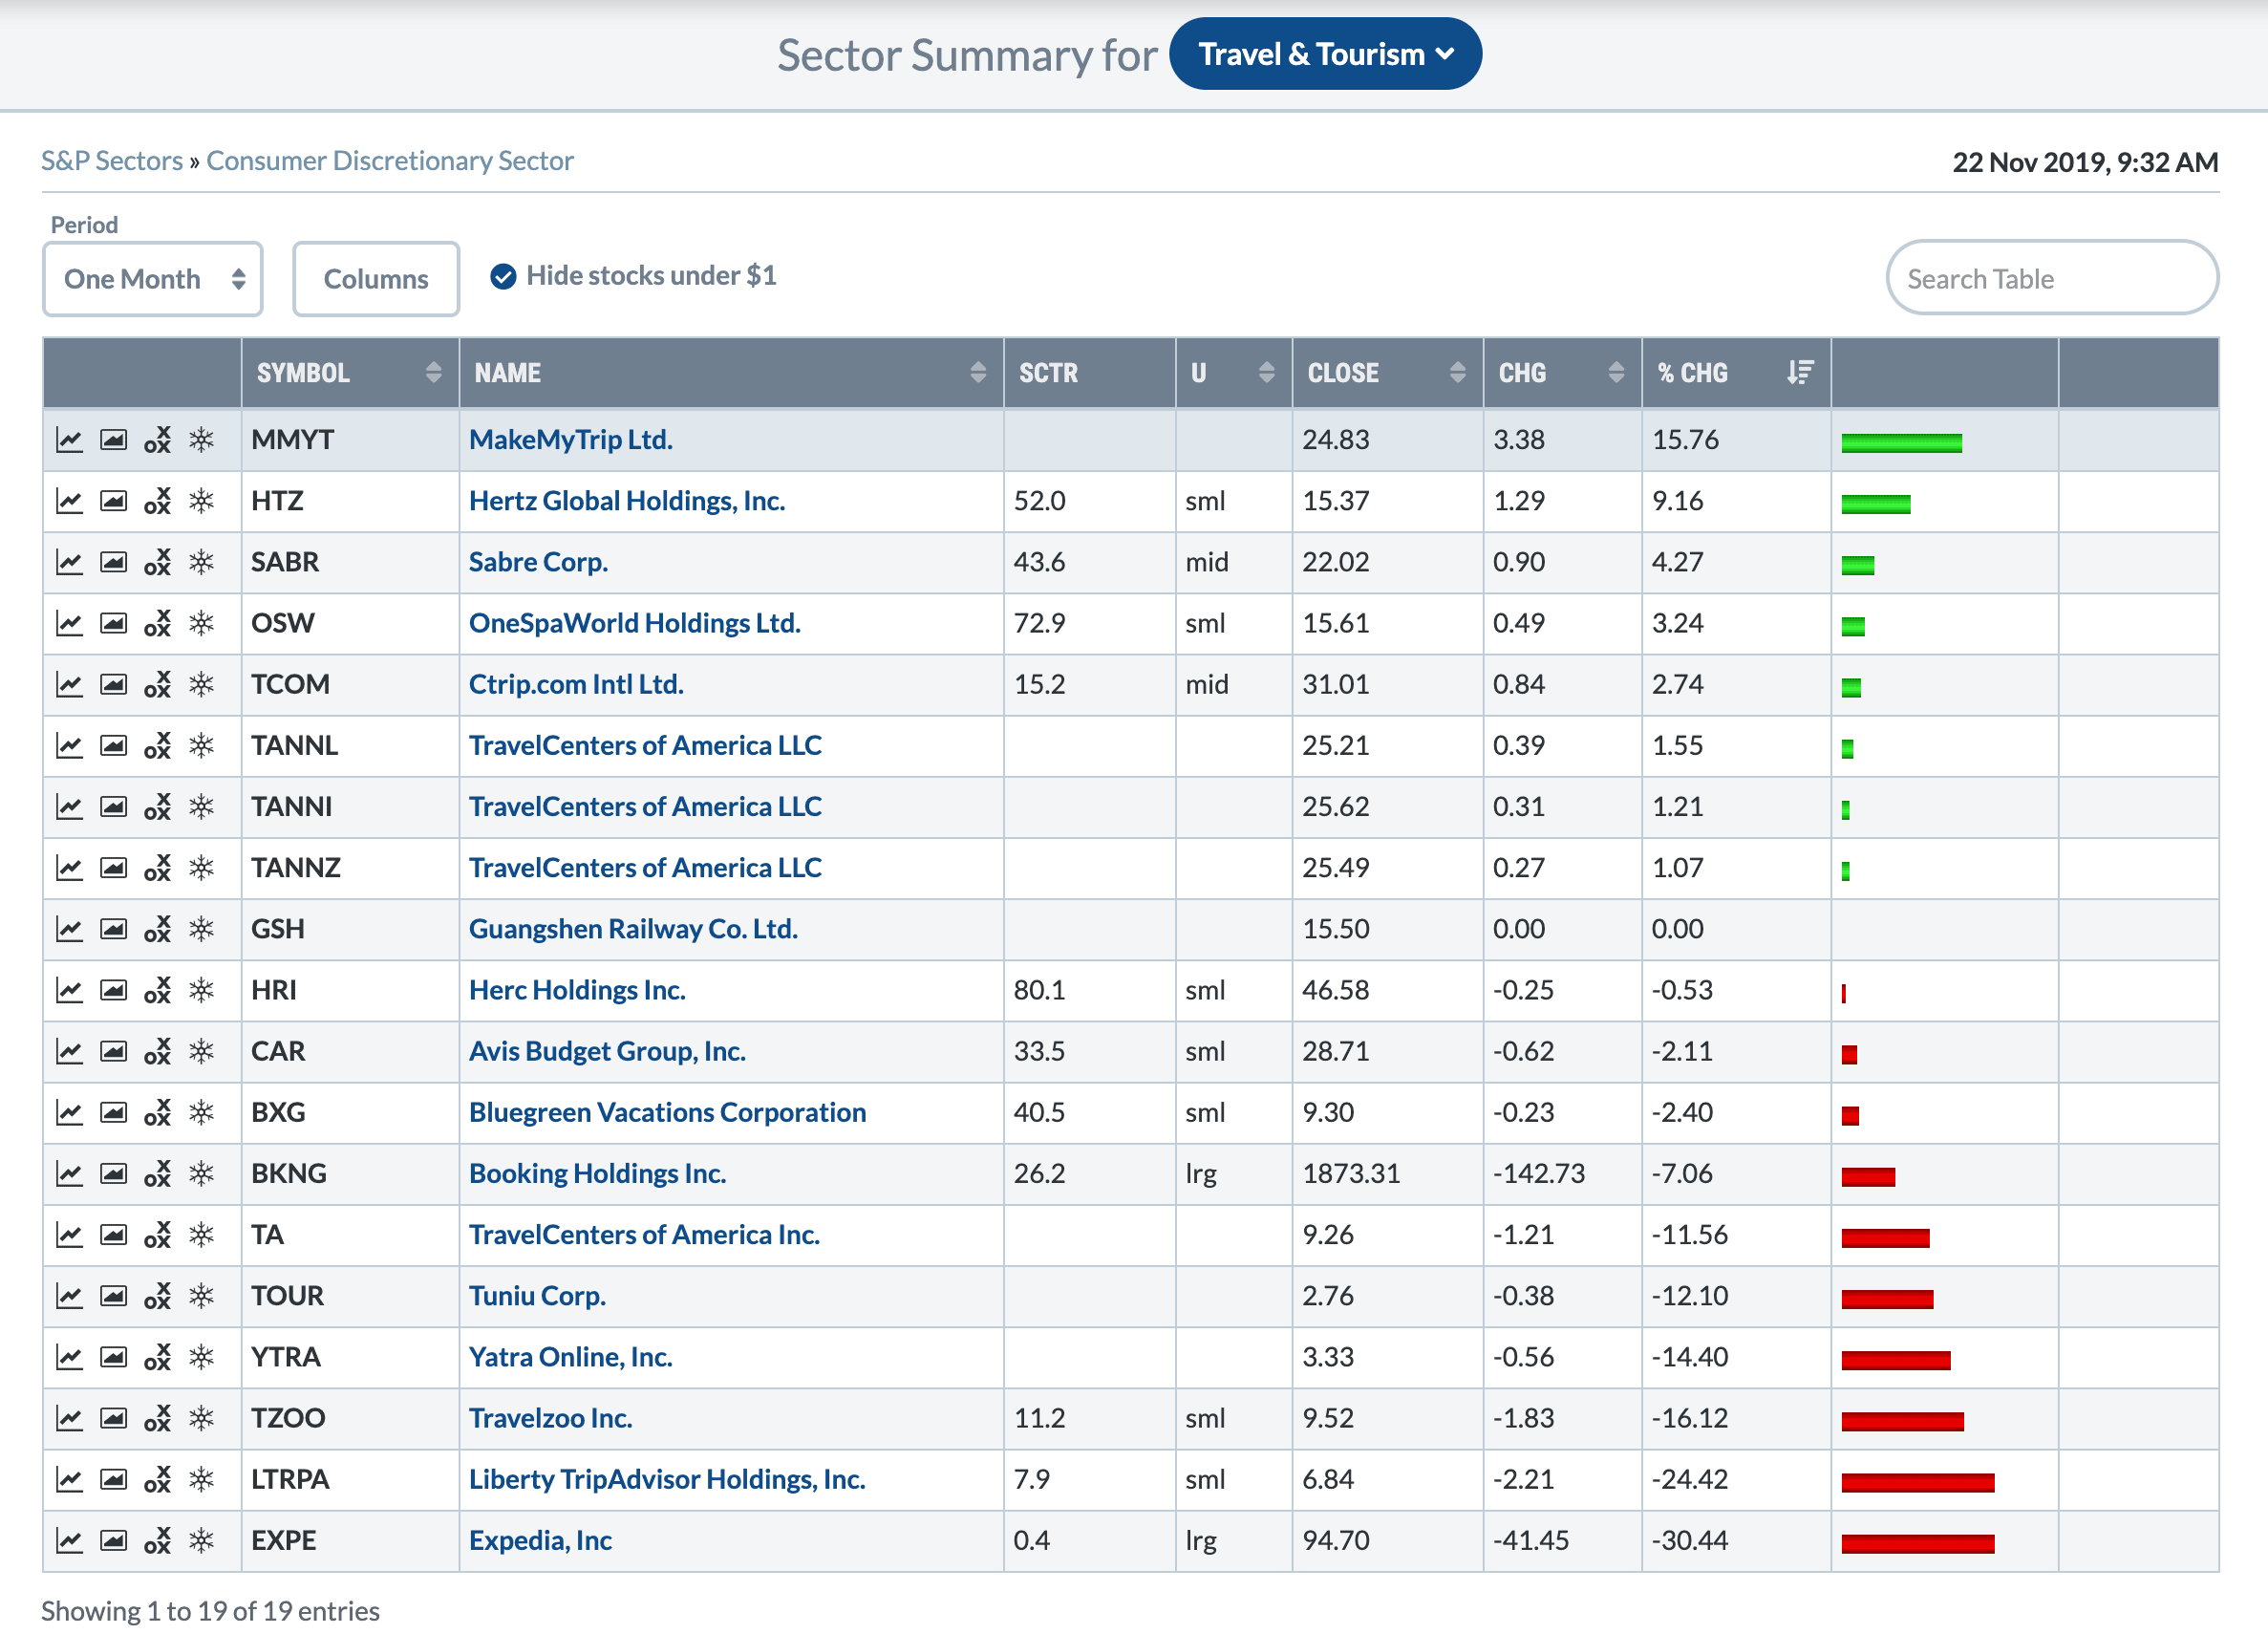This screenshot has height=1634, width=2268.
Task: Open the Columns selector
Action: (x=375, y=279)
